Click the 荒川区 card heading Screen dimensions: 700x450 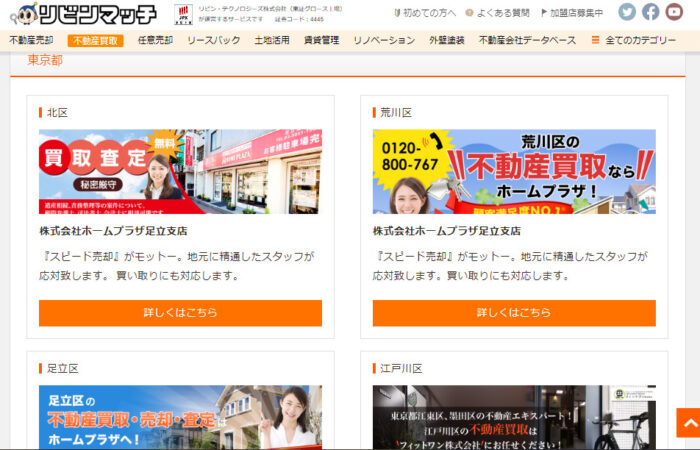click(396, 112)
